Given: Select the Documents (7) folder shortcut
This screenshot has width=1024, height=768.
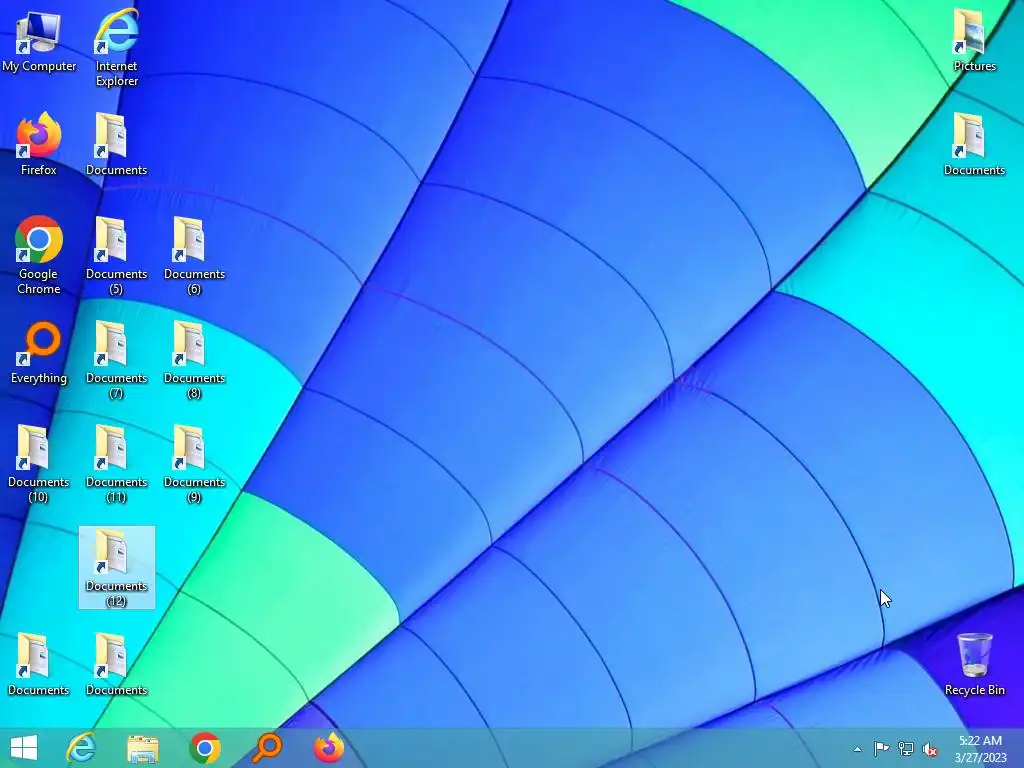Looking at the screenshot, I should pyautogui.click(x=116, y=359).
